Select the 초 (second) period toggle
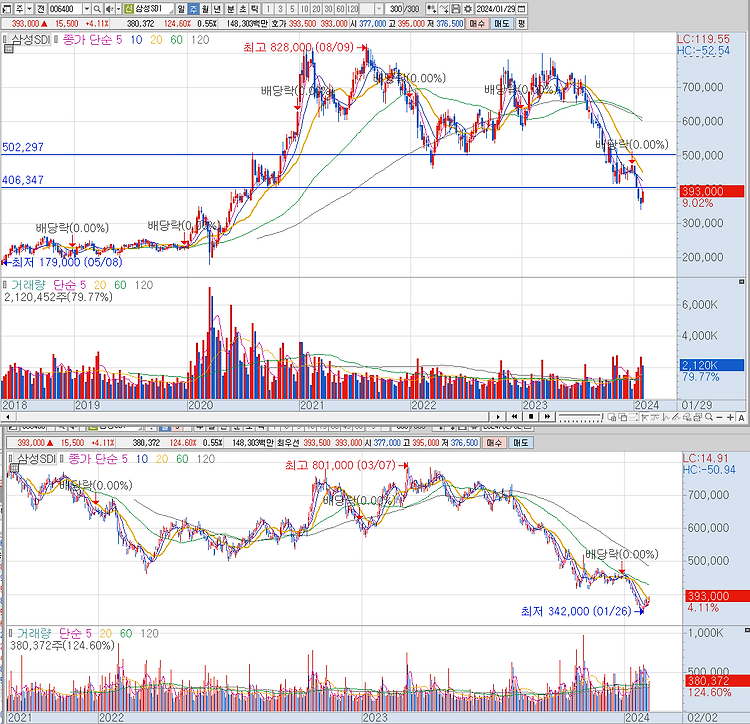This screenshot has height=724, width=750. (242, 9)
